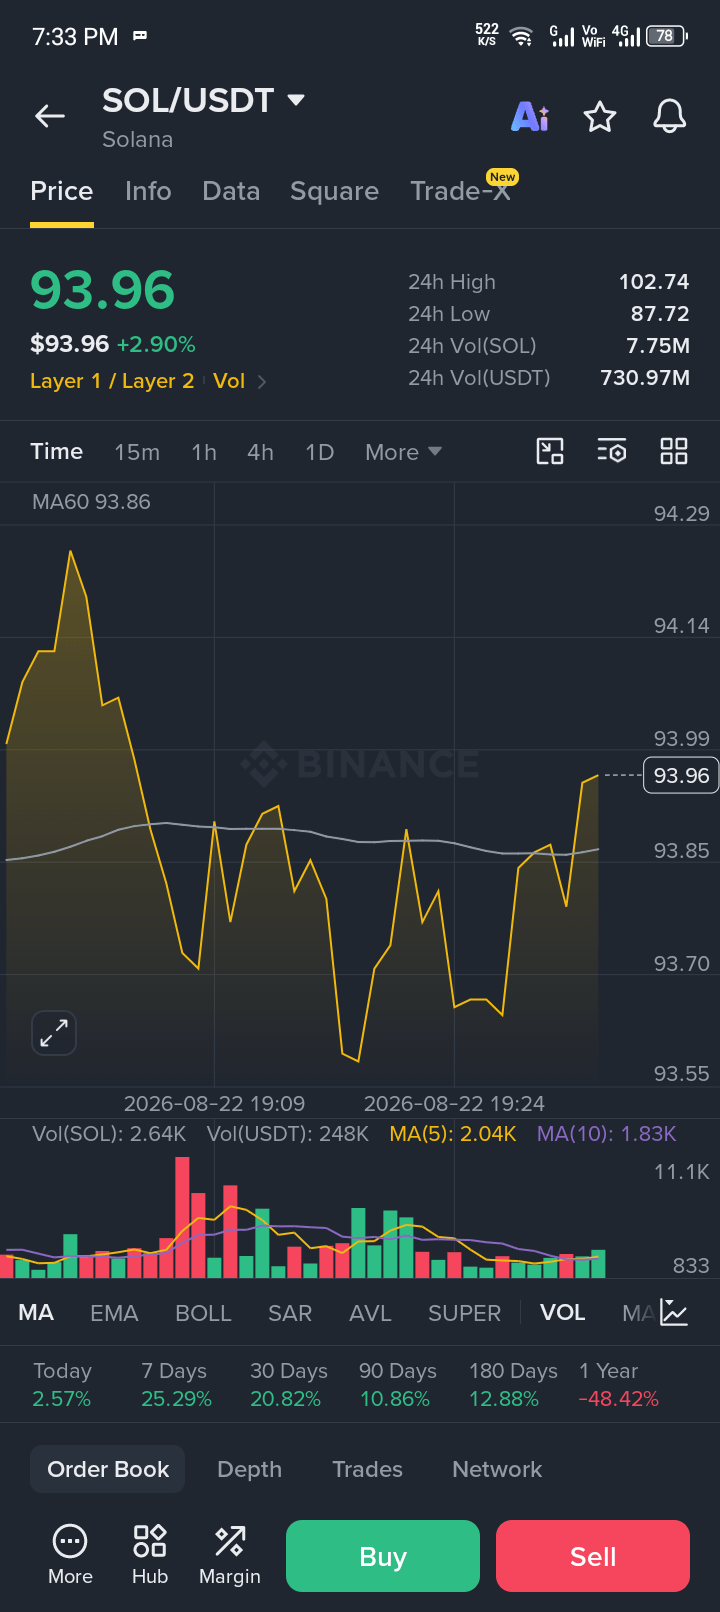The width and height of the screenshot is (720, 1612).
Task: Toggle the AVL indicator
Action: click(370, 1313)
